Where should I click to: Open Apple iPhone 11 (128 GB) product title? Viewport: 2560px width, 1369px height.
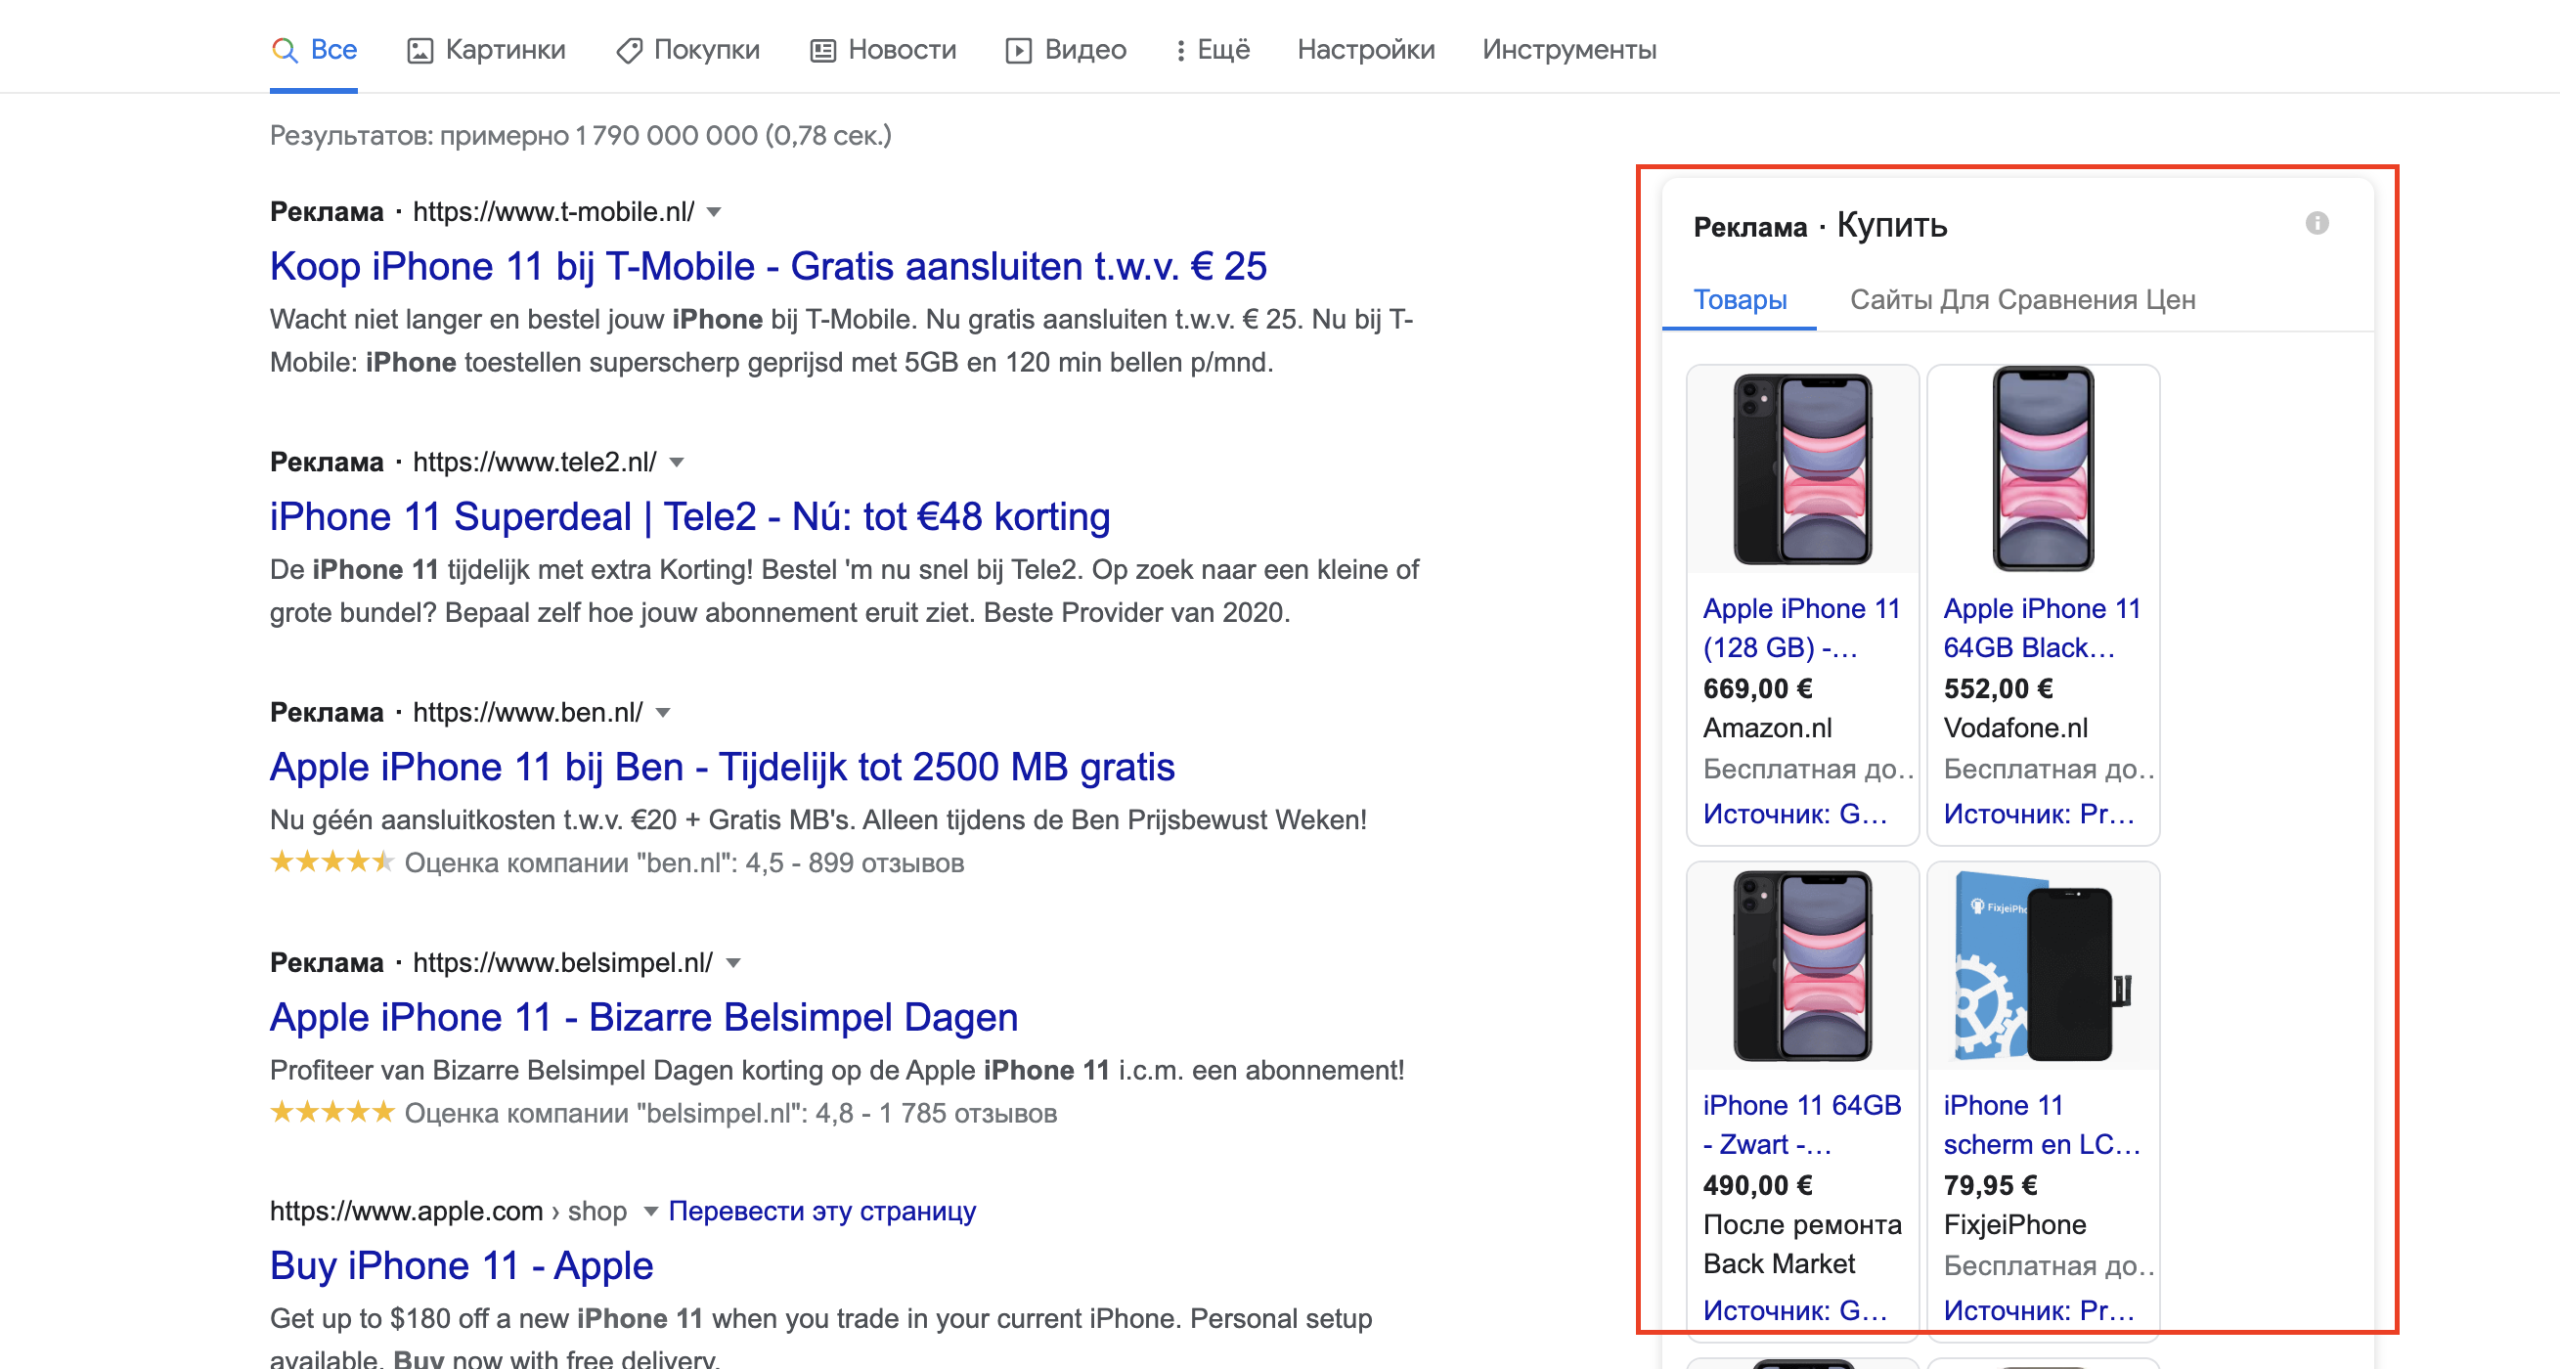(1802, 628)
